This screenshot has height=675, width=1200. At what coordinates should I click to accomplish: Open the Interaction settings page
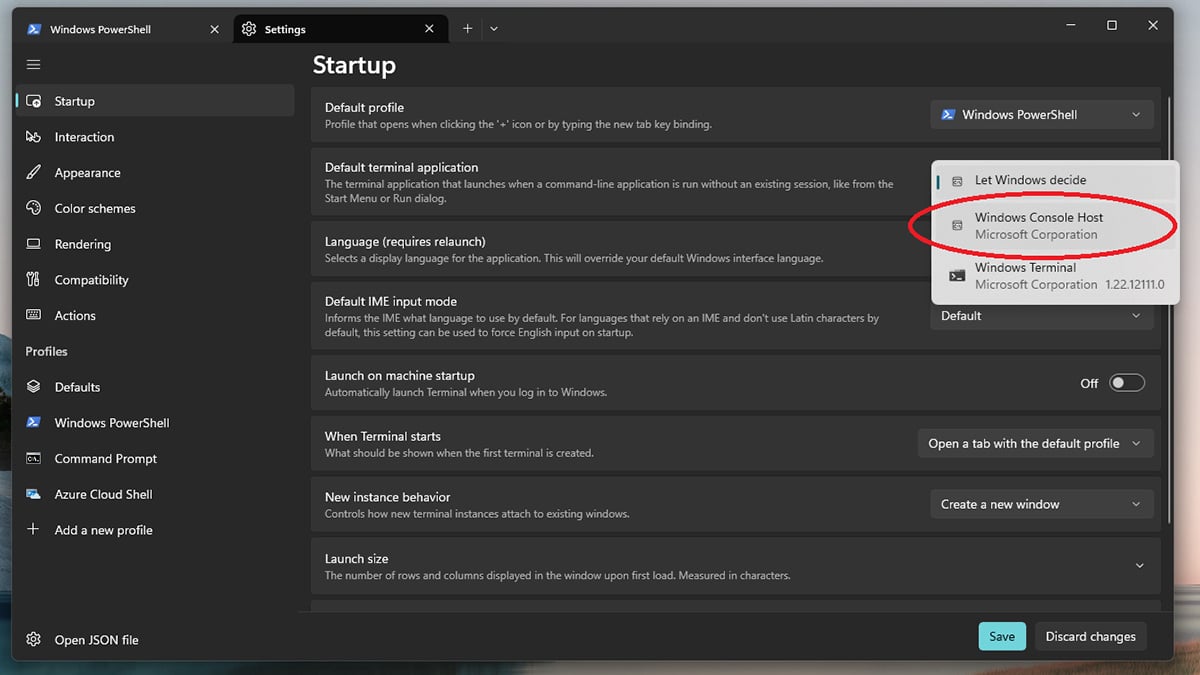(x=155, y=137)
